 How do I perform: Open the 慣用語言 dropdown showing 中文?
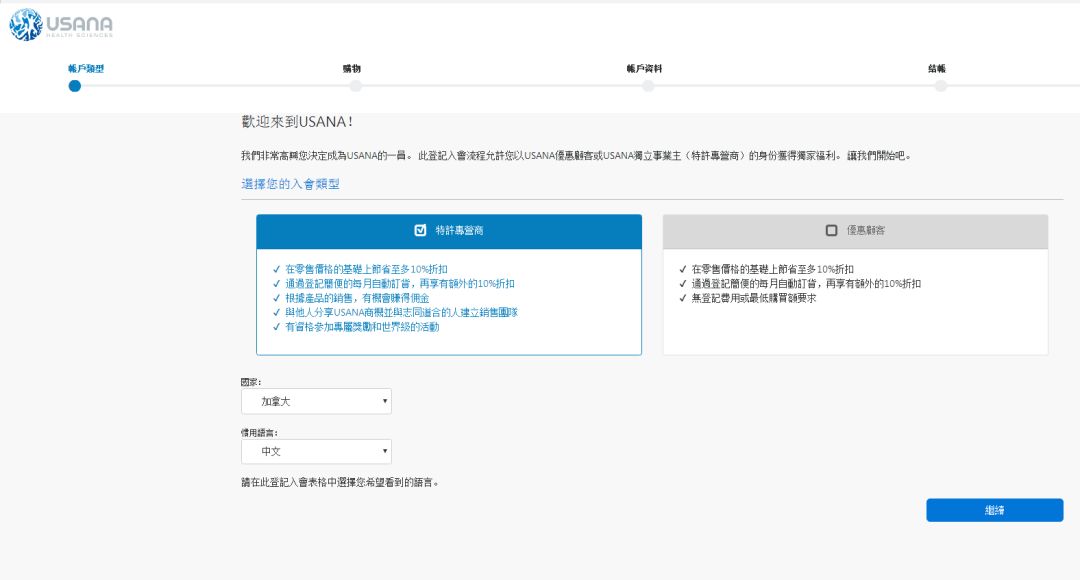[316, 451]
